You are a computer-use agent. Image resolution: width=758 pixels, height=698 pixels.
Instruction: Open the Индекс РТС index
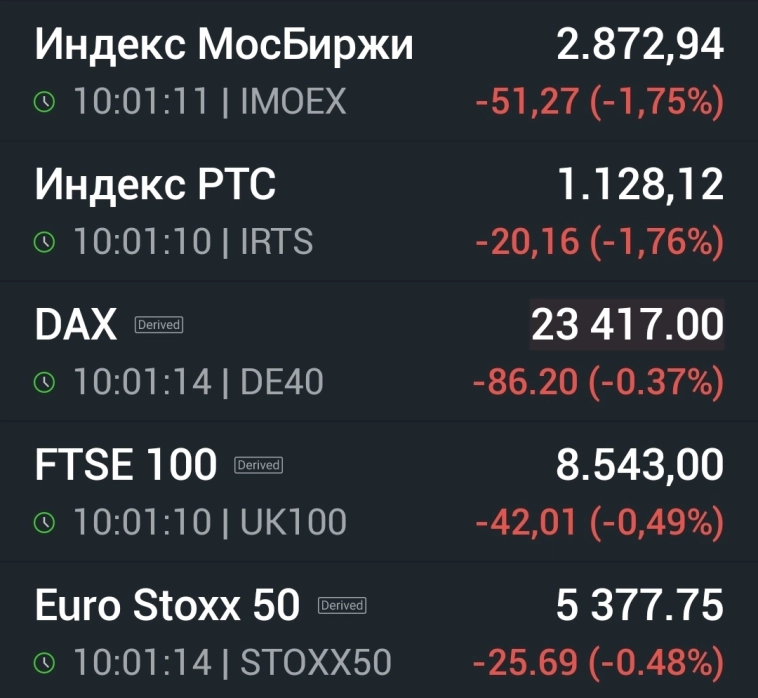(x=155, y=185)
